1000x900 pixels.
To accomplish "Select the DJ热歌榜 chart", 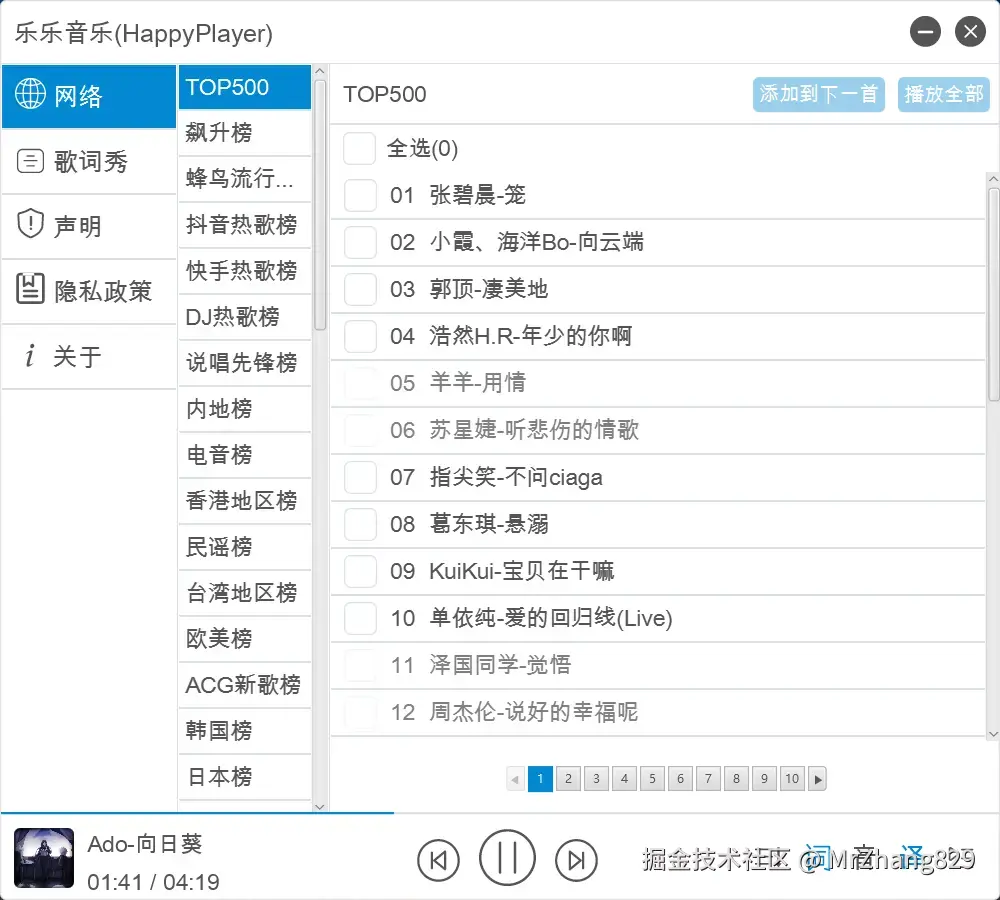I will point(245,316).
